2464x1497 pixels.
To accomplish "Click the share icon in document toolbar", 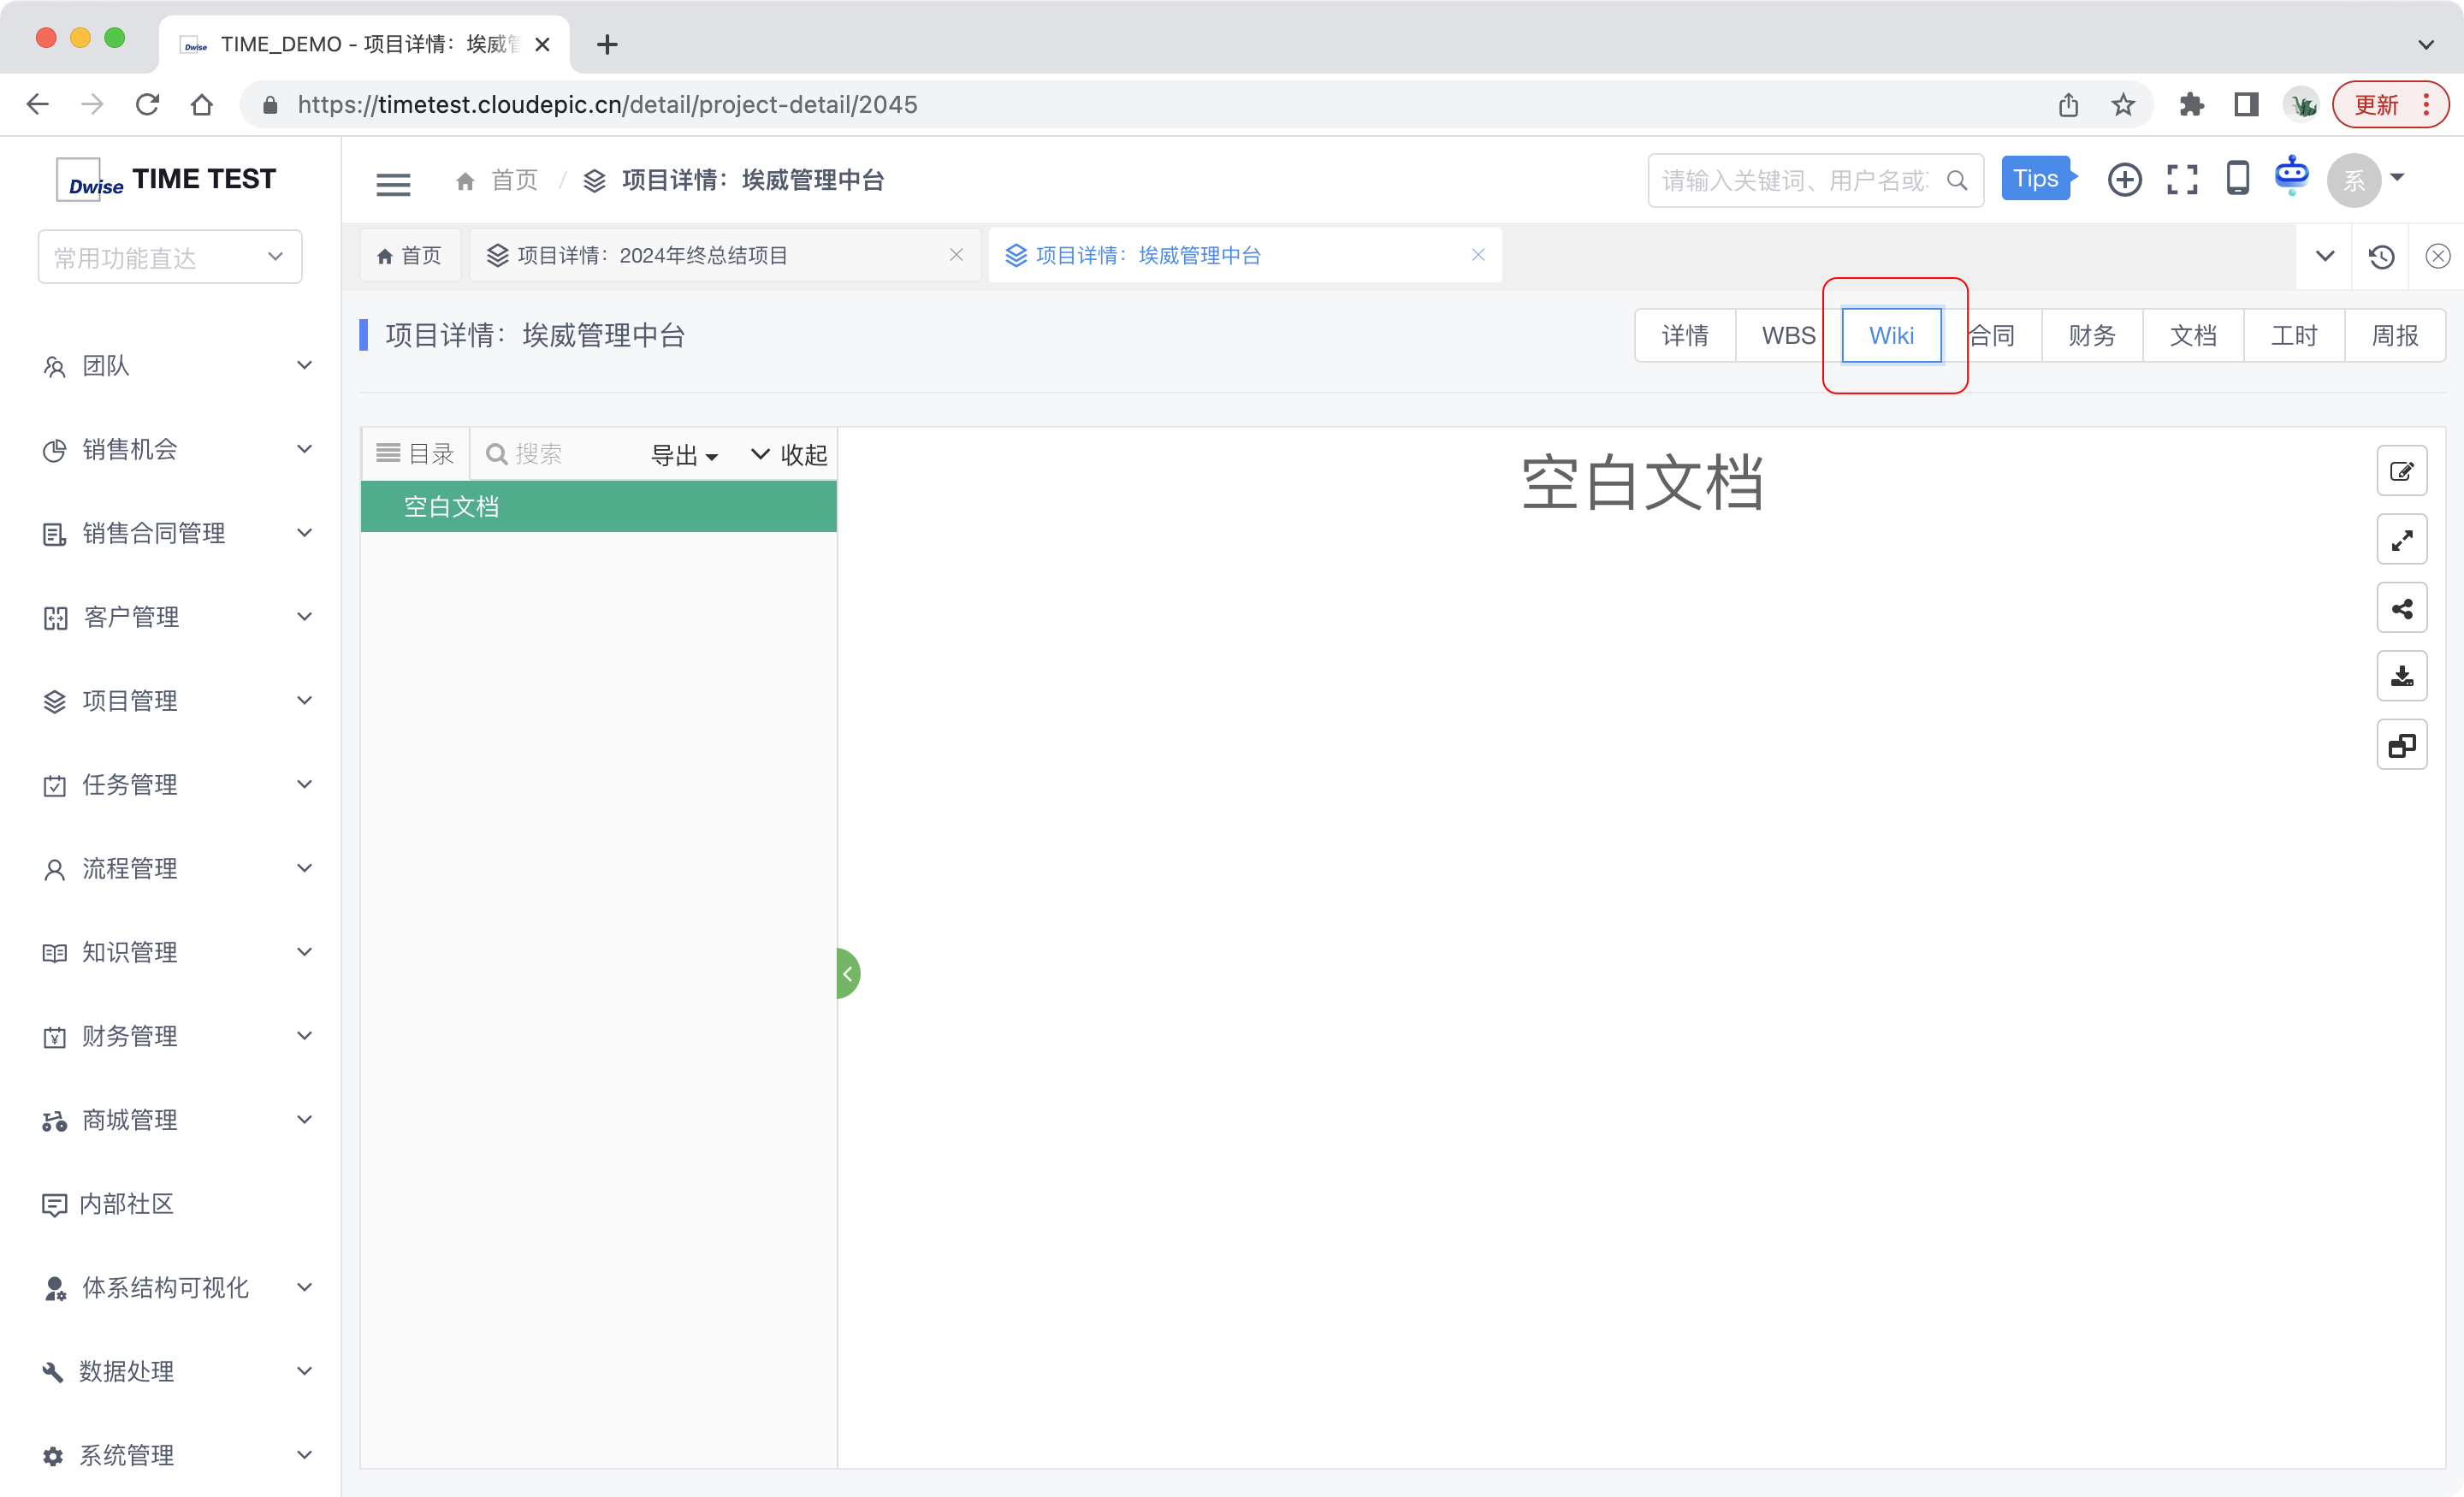I will point(2401,608).
